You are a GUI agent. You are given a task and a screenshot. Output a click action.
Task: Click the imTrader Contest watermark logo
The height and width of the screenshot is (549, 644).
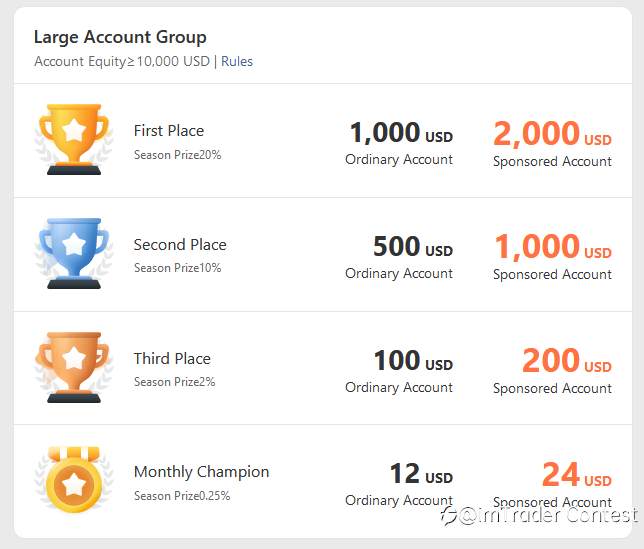click(x=539, y=515)
